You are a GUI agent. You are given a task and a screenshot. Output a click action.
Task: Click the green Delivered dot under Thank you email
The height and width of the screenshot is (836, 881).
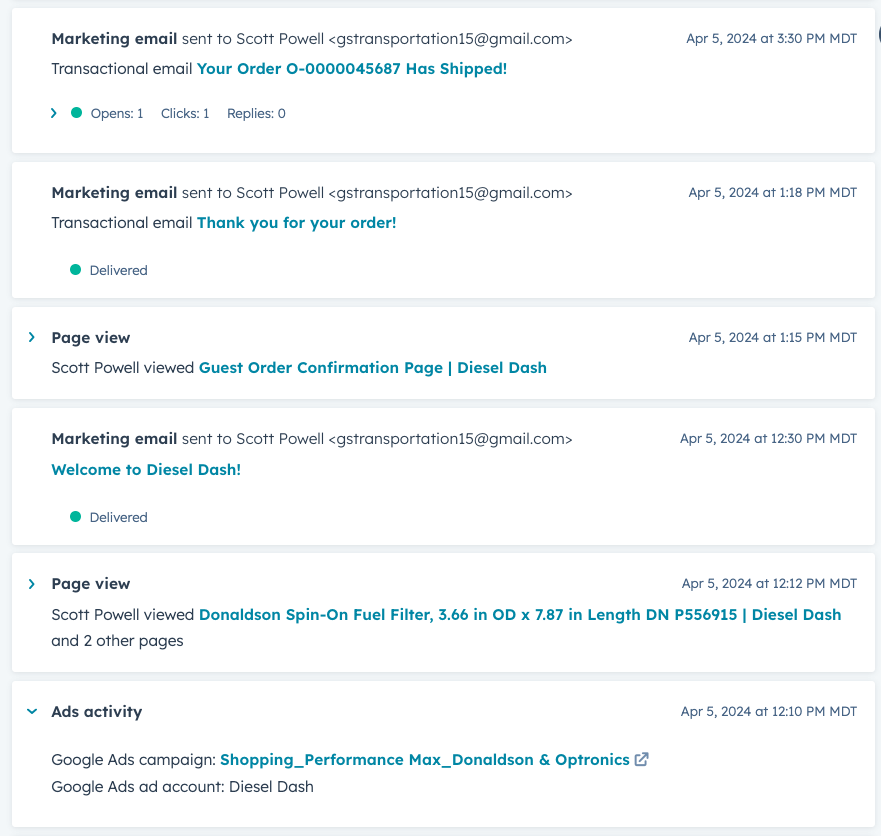tap(75, 270)
